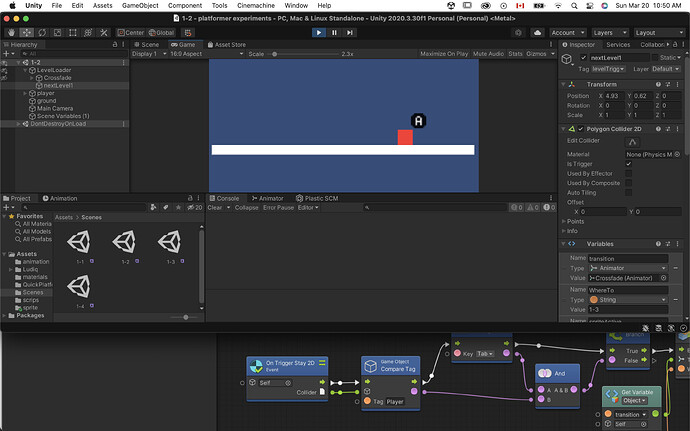Open the Tag dropdown
Screen dimensions: 690x431
(608, 69)
